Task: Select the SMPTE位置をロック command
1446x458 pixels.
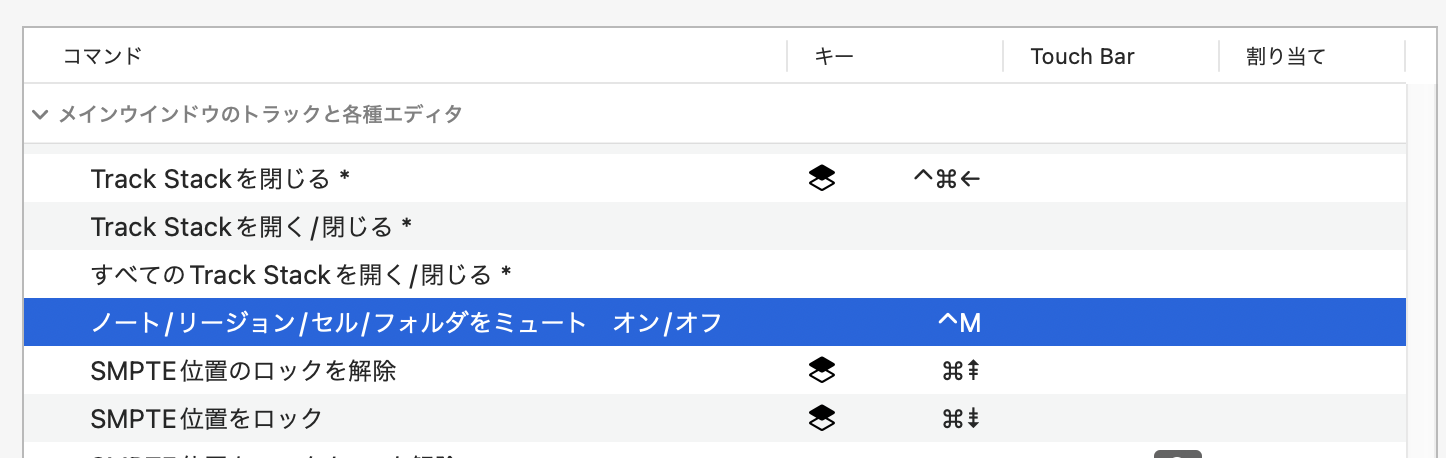Action: pos(206,418)
